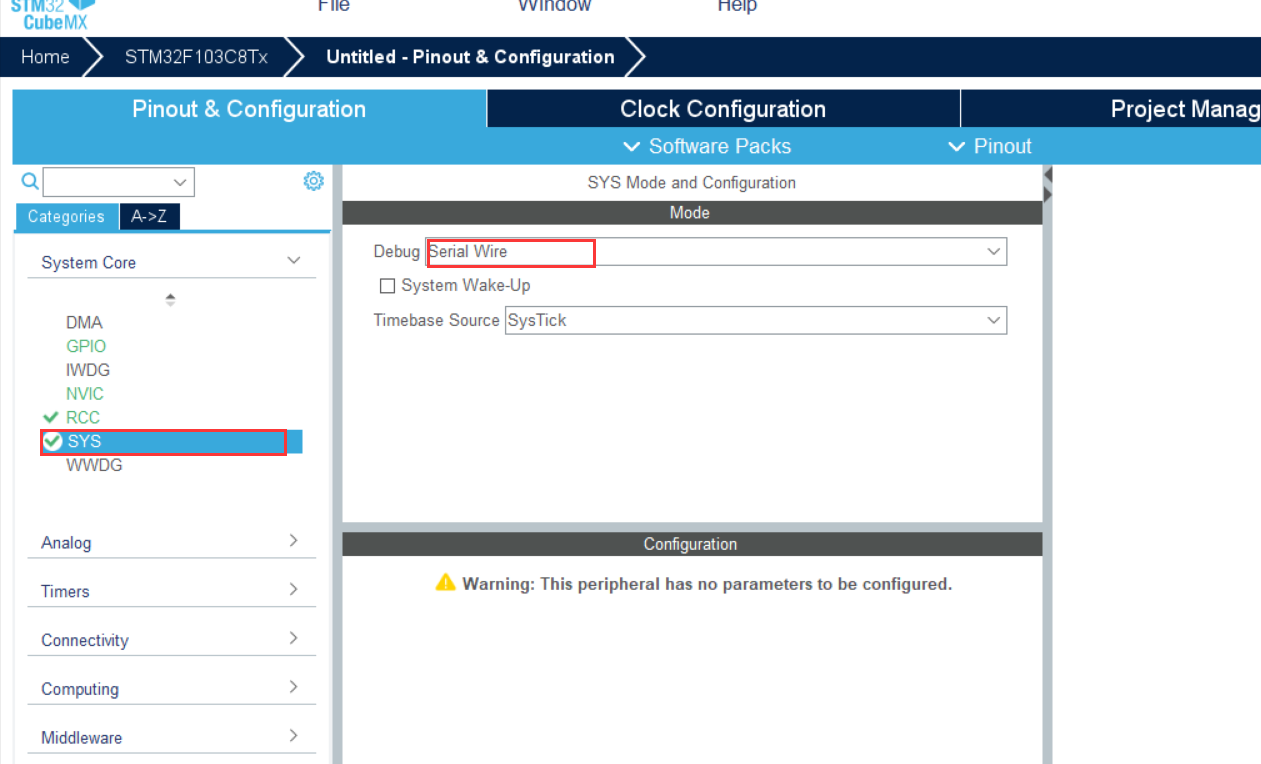The height and width of the screenshot is (764, 1261).
Task: Click Untitled - Pinout & Configuration breadcrumb
Action: click(470, 57)
